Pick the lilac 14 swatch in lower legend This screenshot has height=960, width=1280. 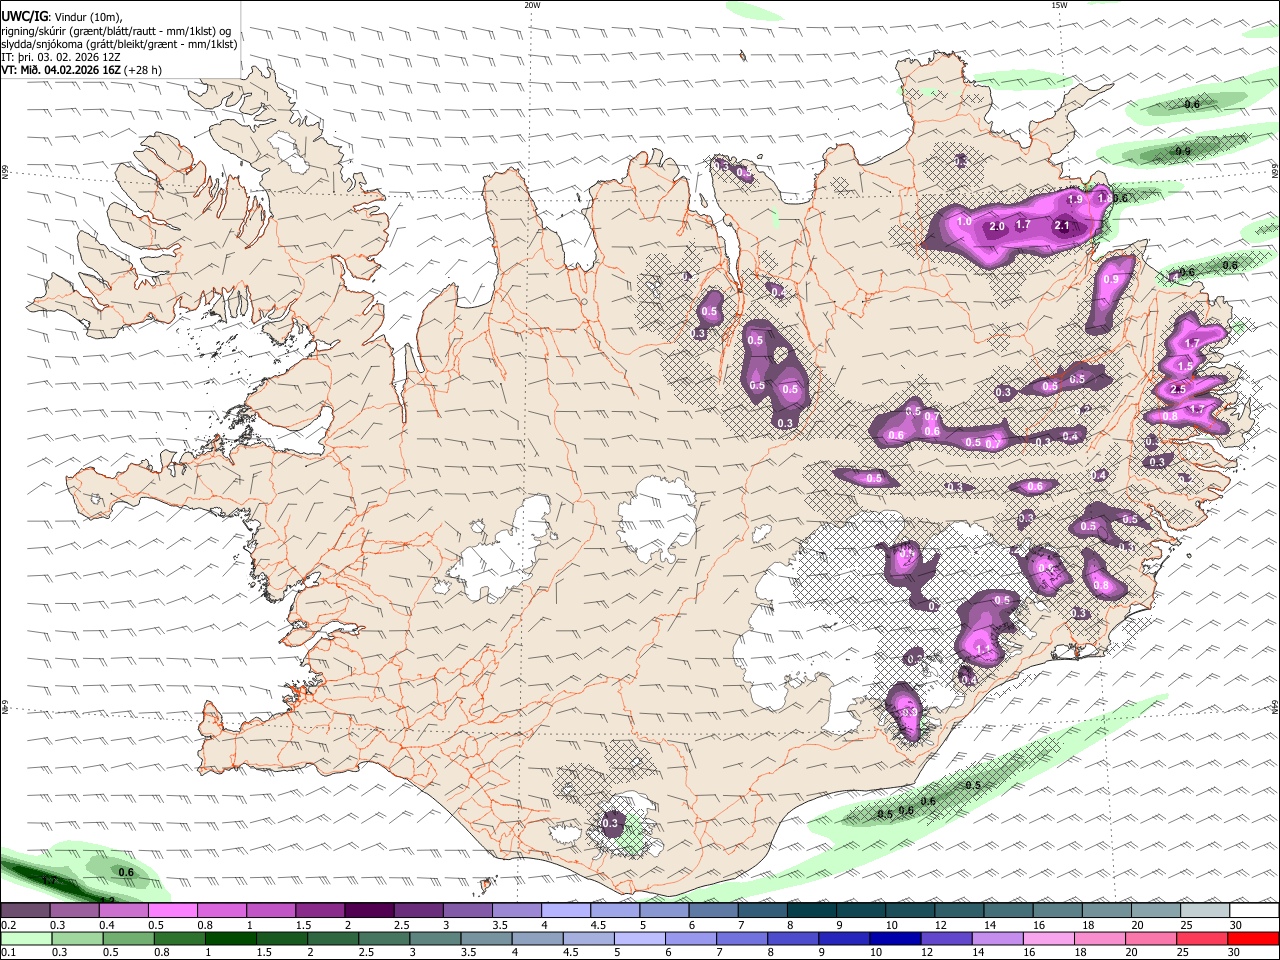pyautogui.click(x=996, y=939)
